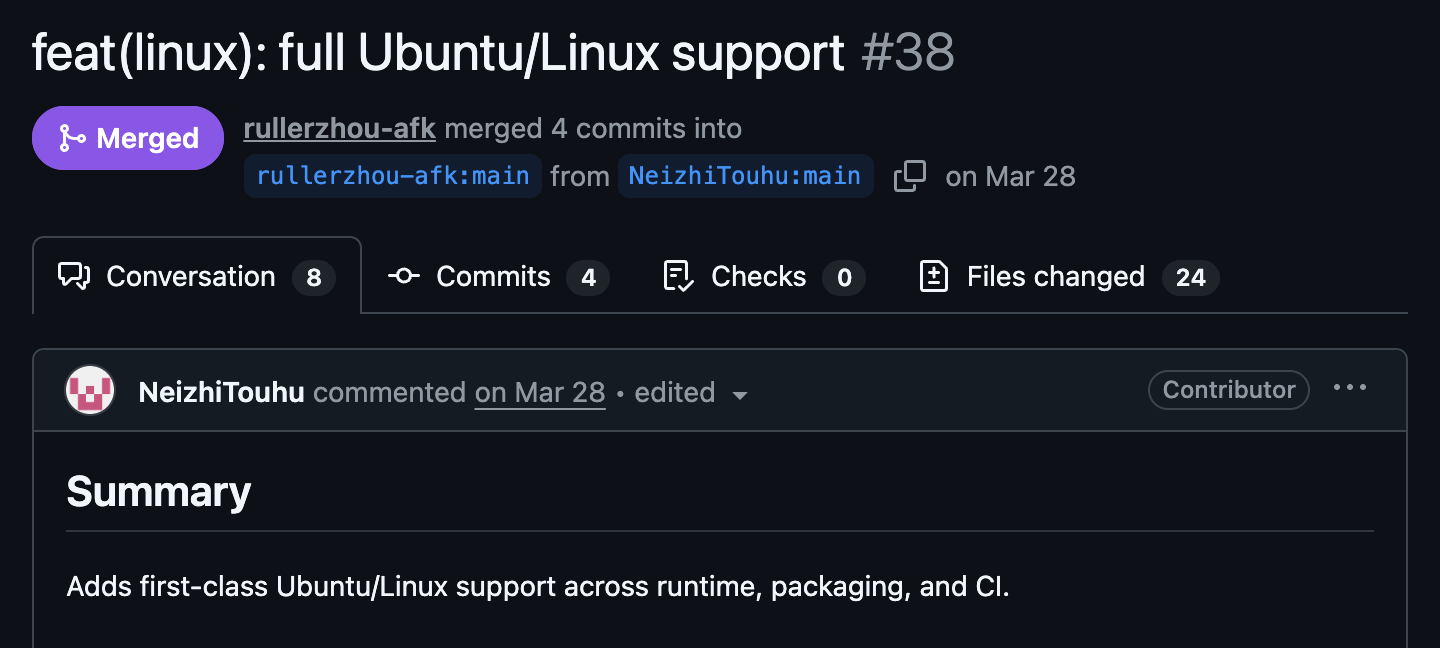Click the Checks tab checklist icon
Screen dimensions: 1440x648
pos(679,276)
